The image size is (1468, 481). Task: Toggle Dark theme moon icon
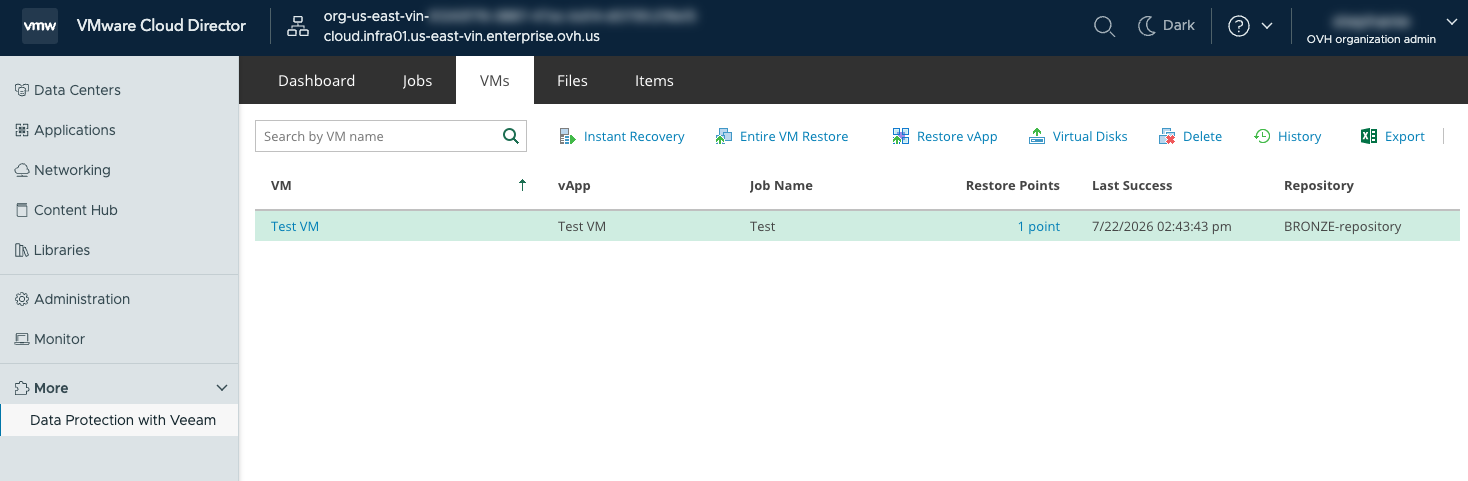(x=1148, y=26)
